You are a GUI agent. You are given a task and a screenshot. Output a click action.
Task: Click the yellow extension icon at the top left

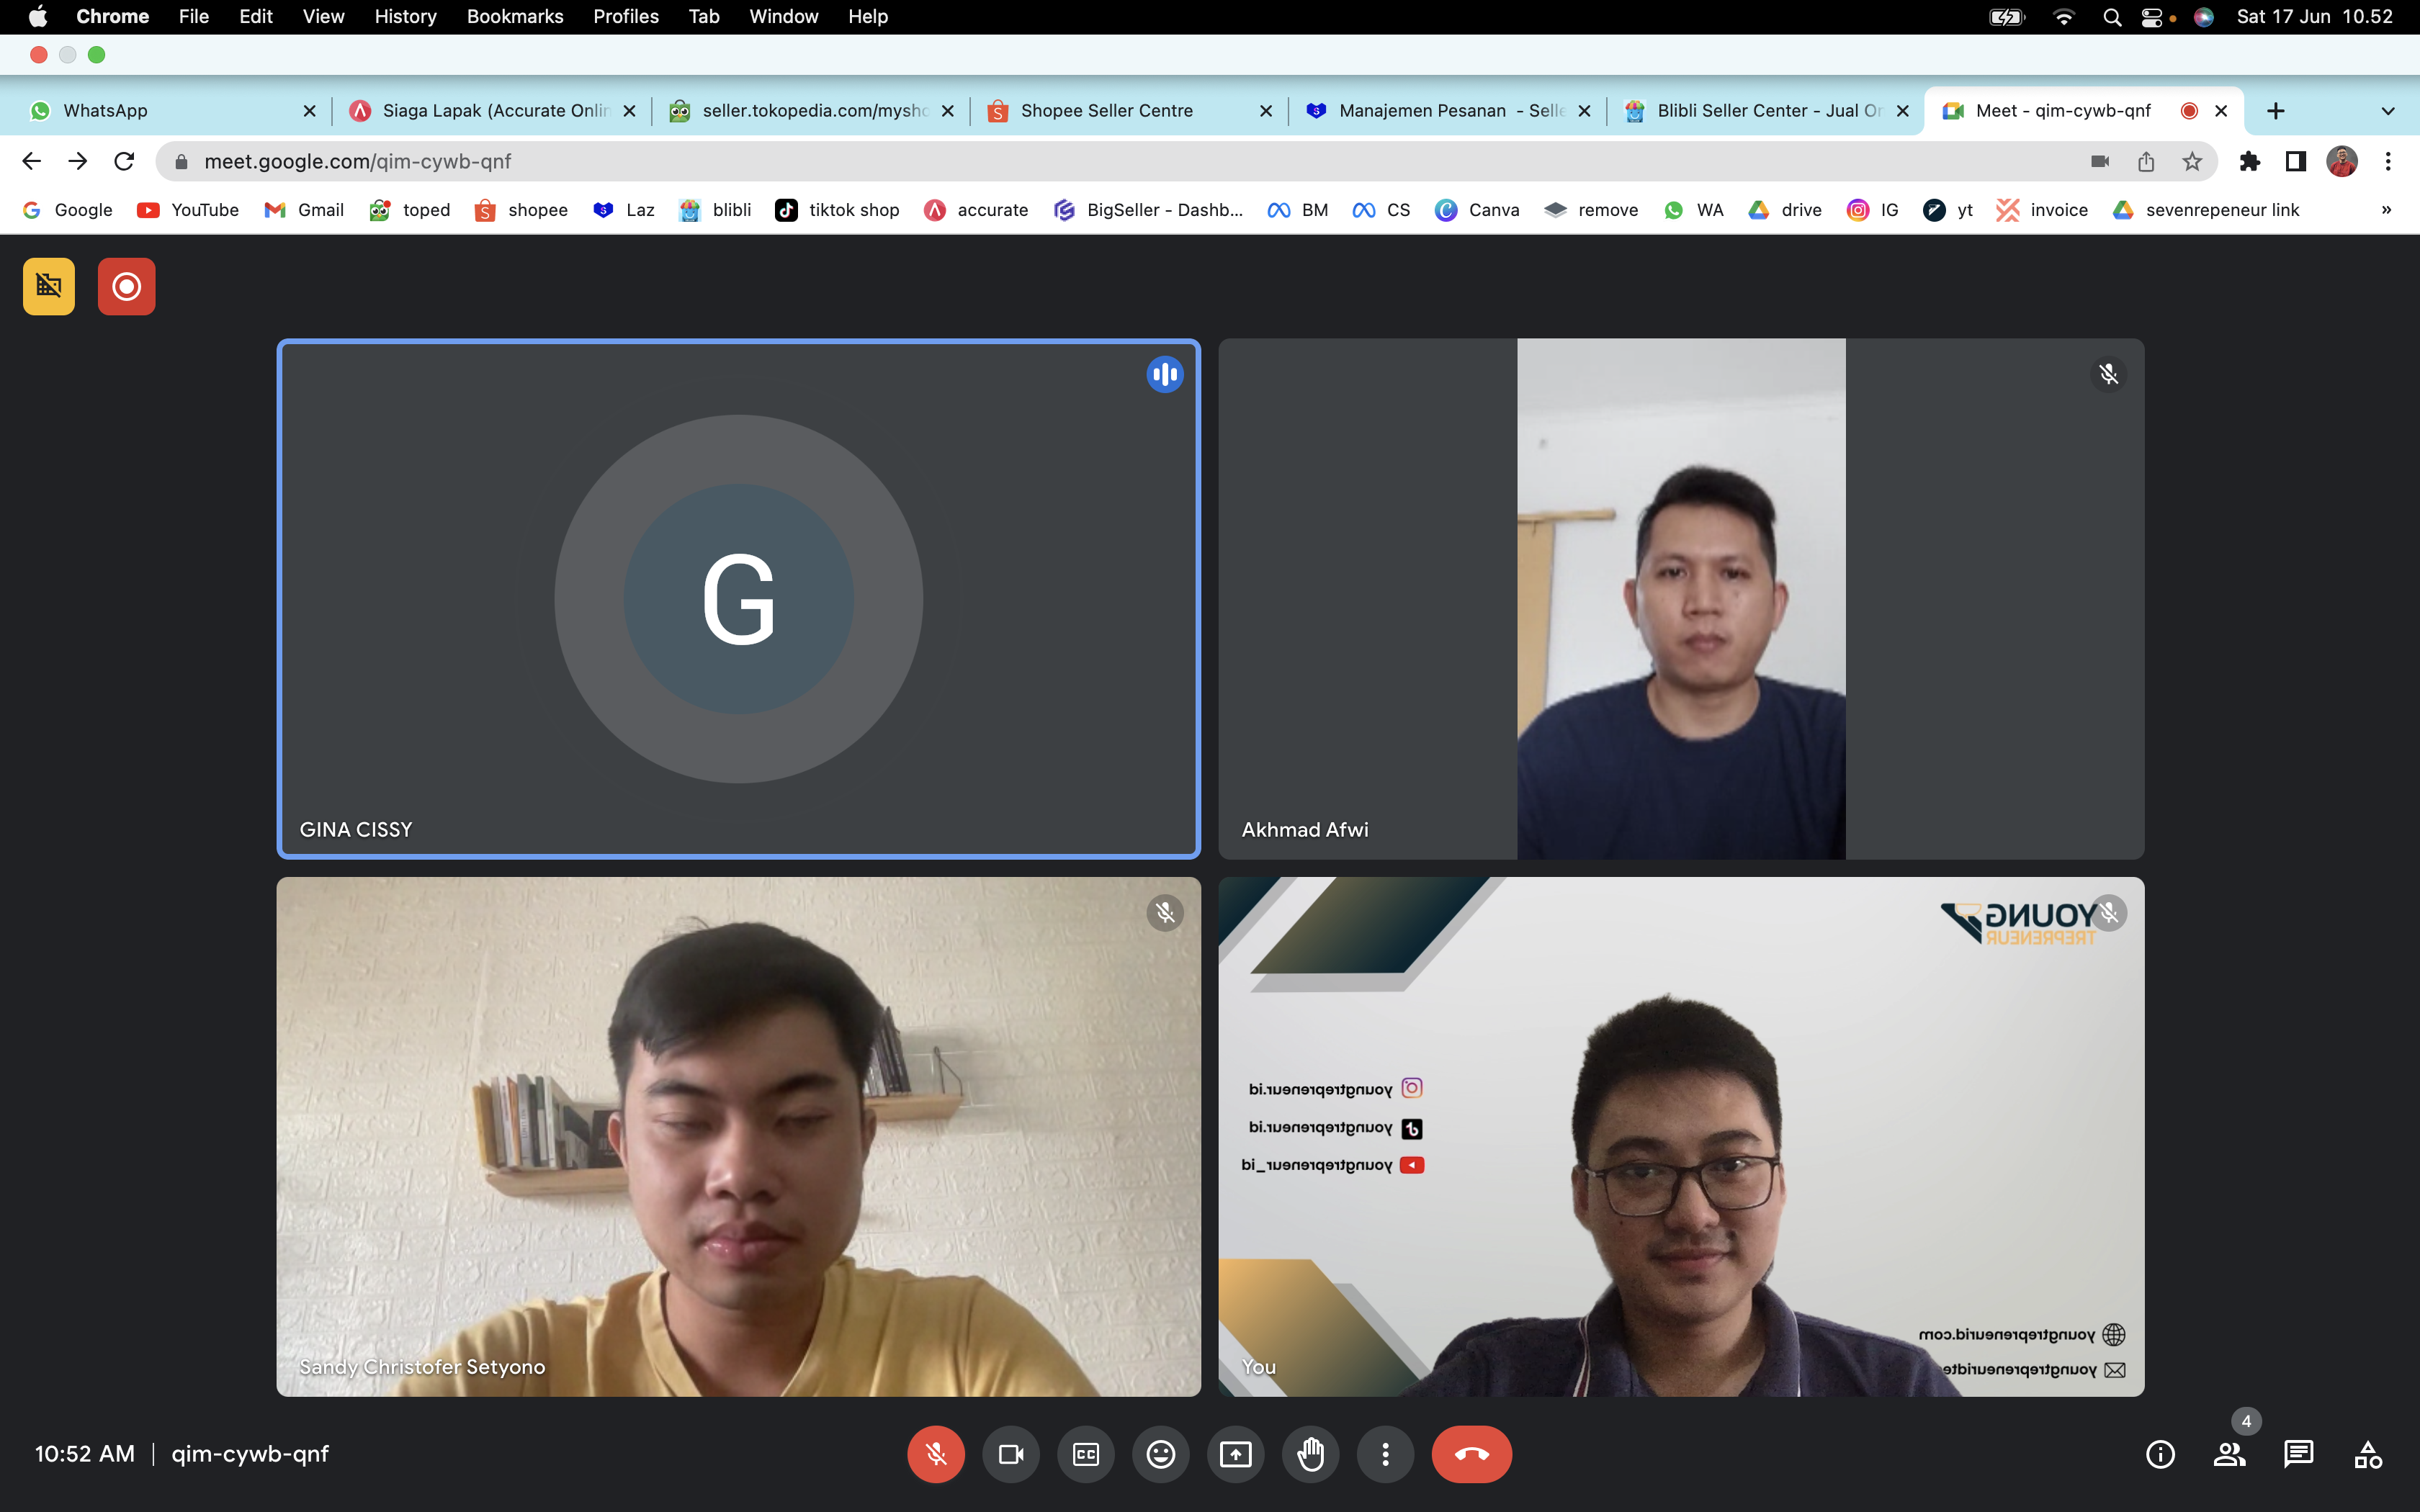coord(49,287)
